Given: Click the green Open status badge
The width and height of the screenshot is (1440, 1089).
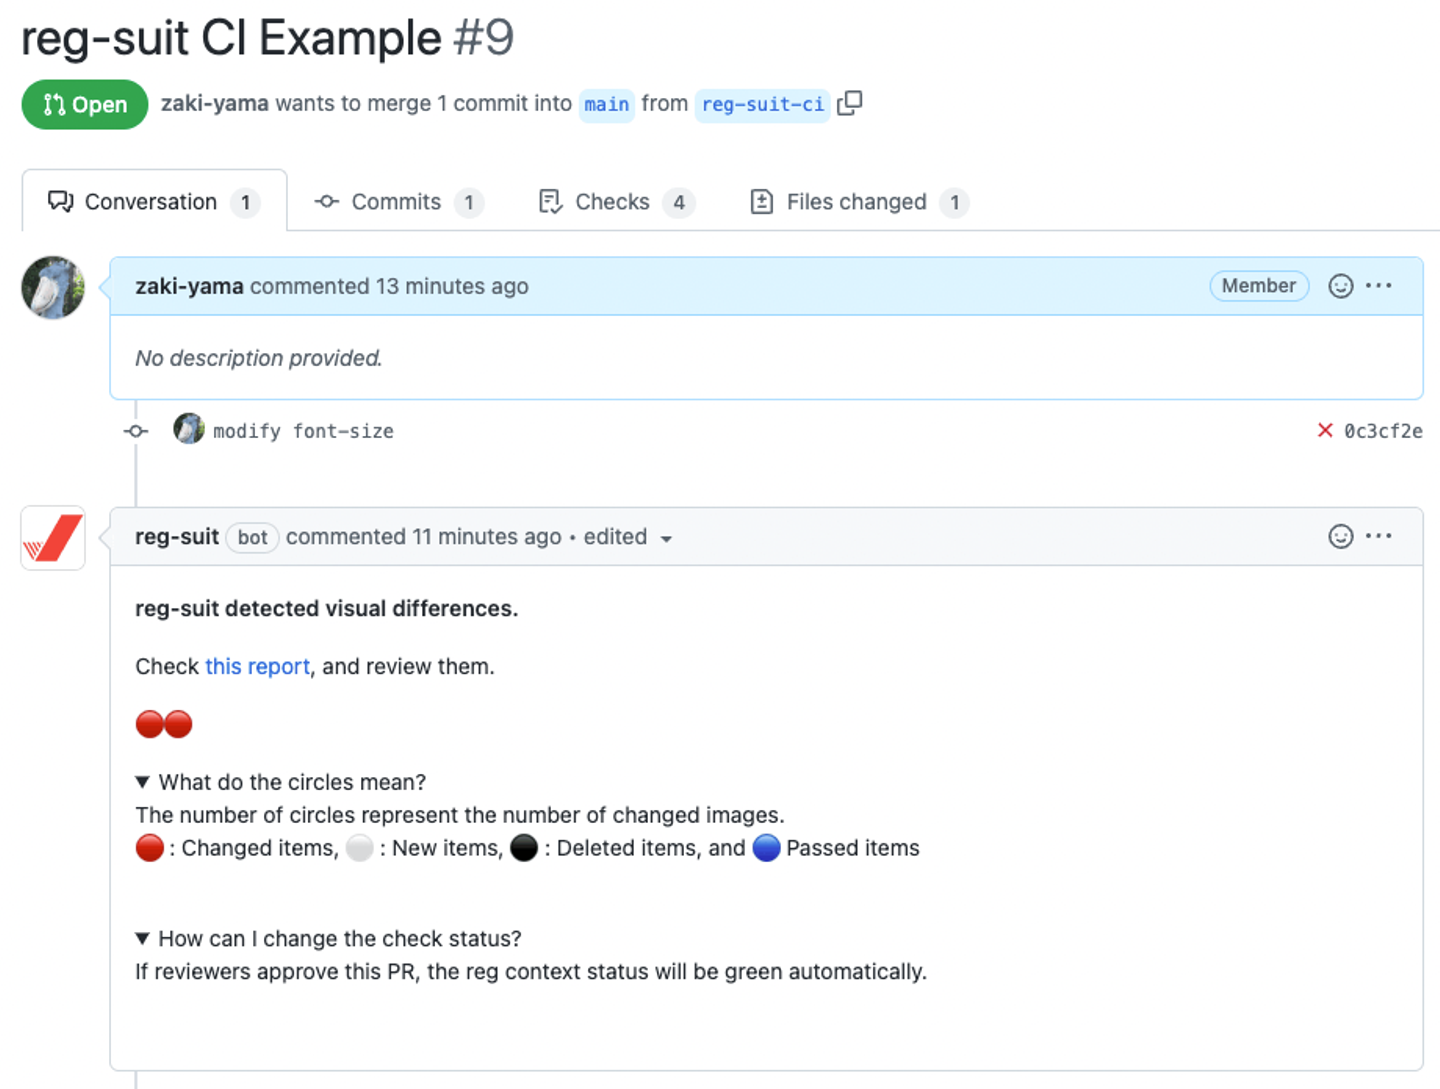Looking at the screenshot, I should pos(85,104).
